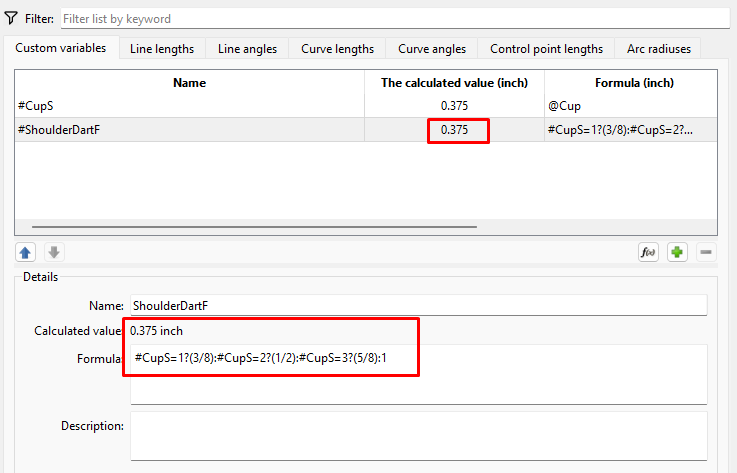Select the #CupS variable row

(x=189, y=105)
